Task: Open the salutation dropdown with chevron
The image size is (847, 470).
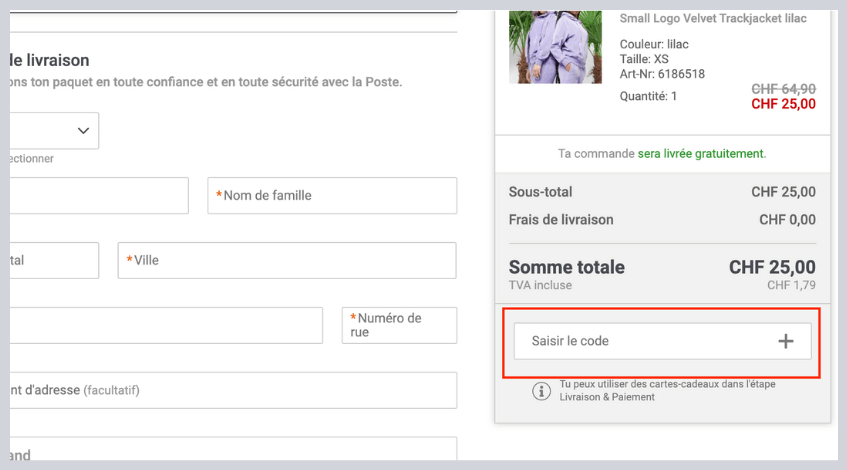Action: [x=54, y=131]
